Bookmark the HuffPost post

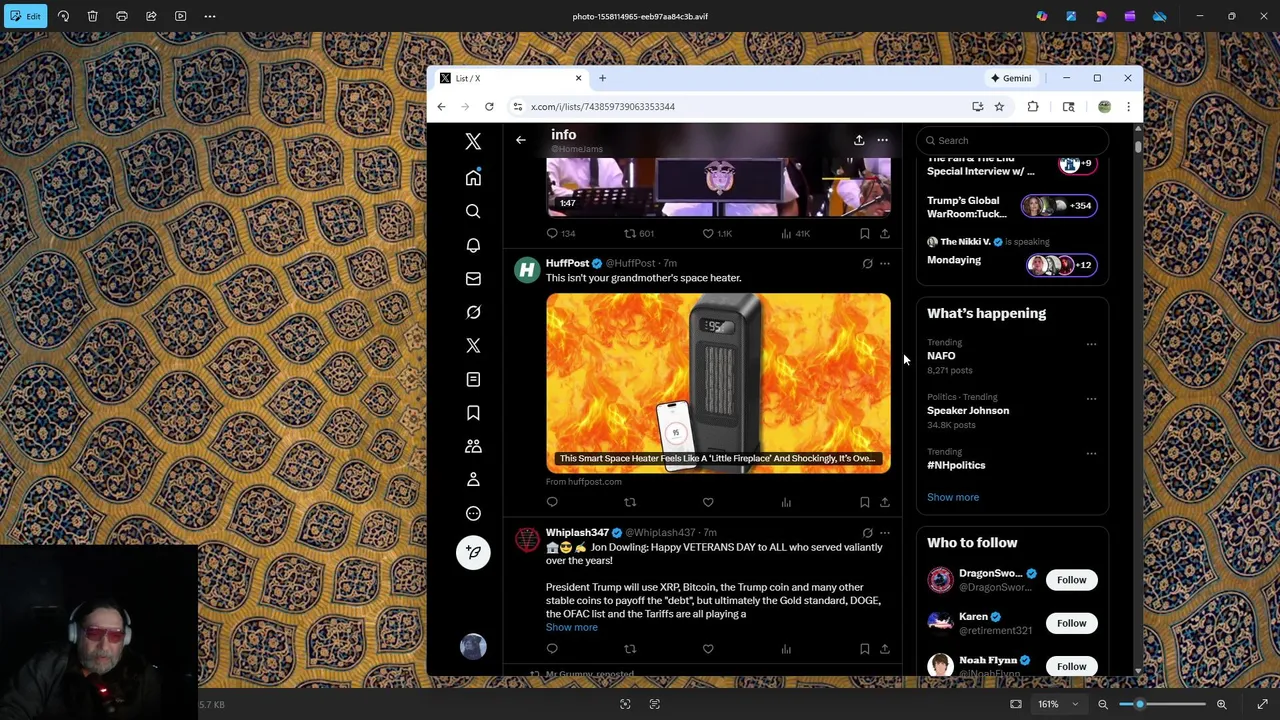point(865,502)
